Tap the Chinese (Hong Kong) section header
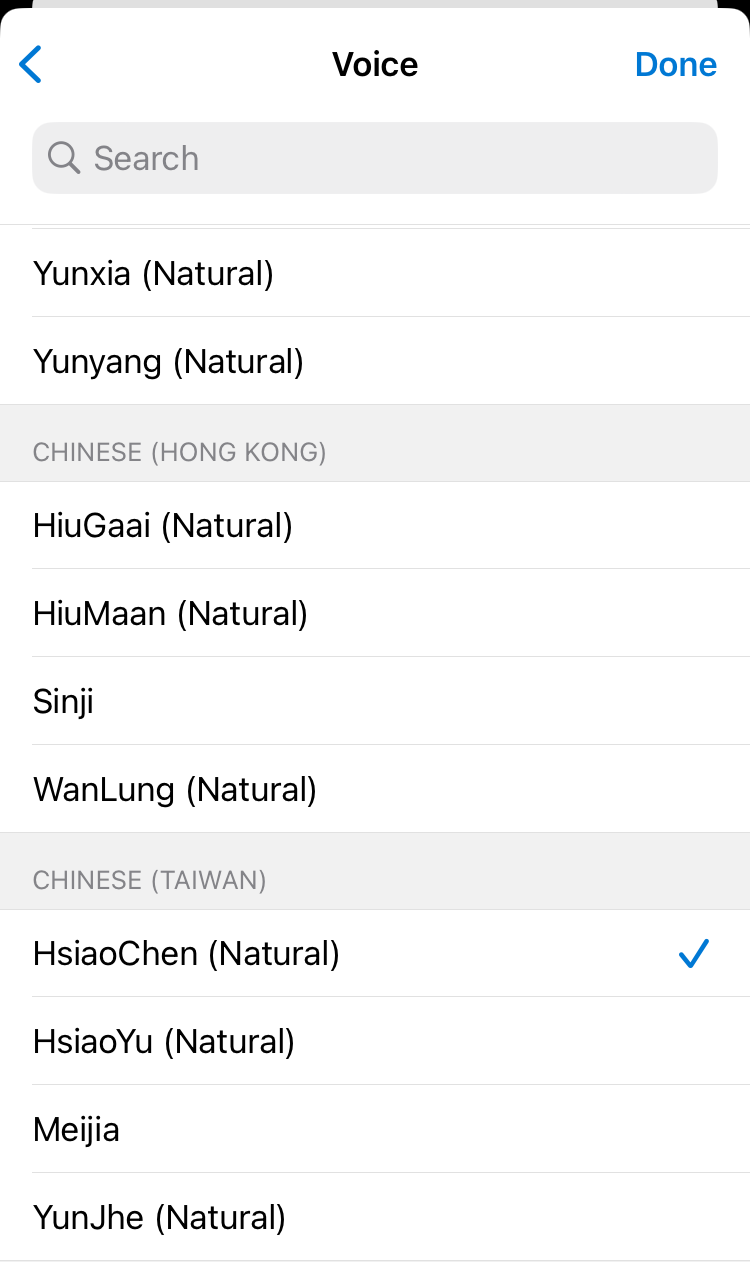Viewport: 750px width, 1262px height. pos(180,452)
